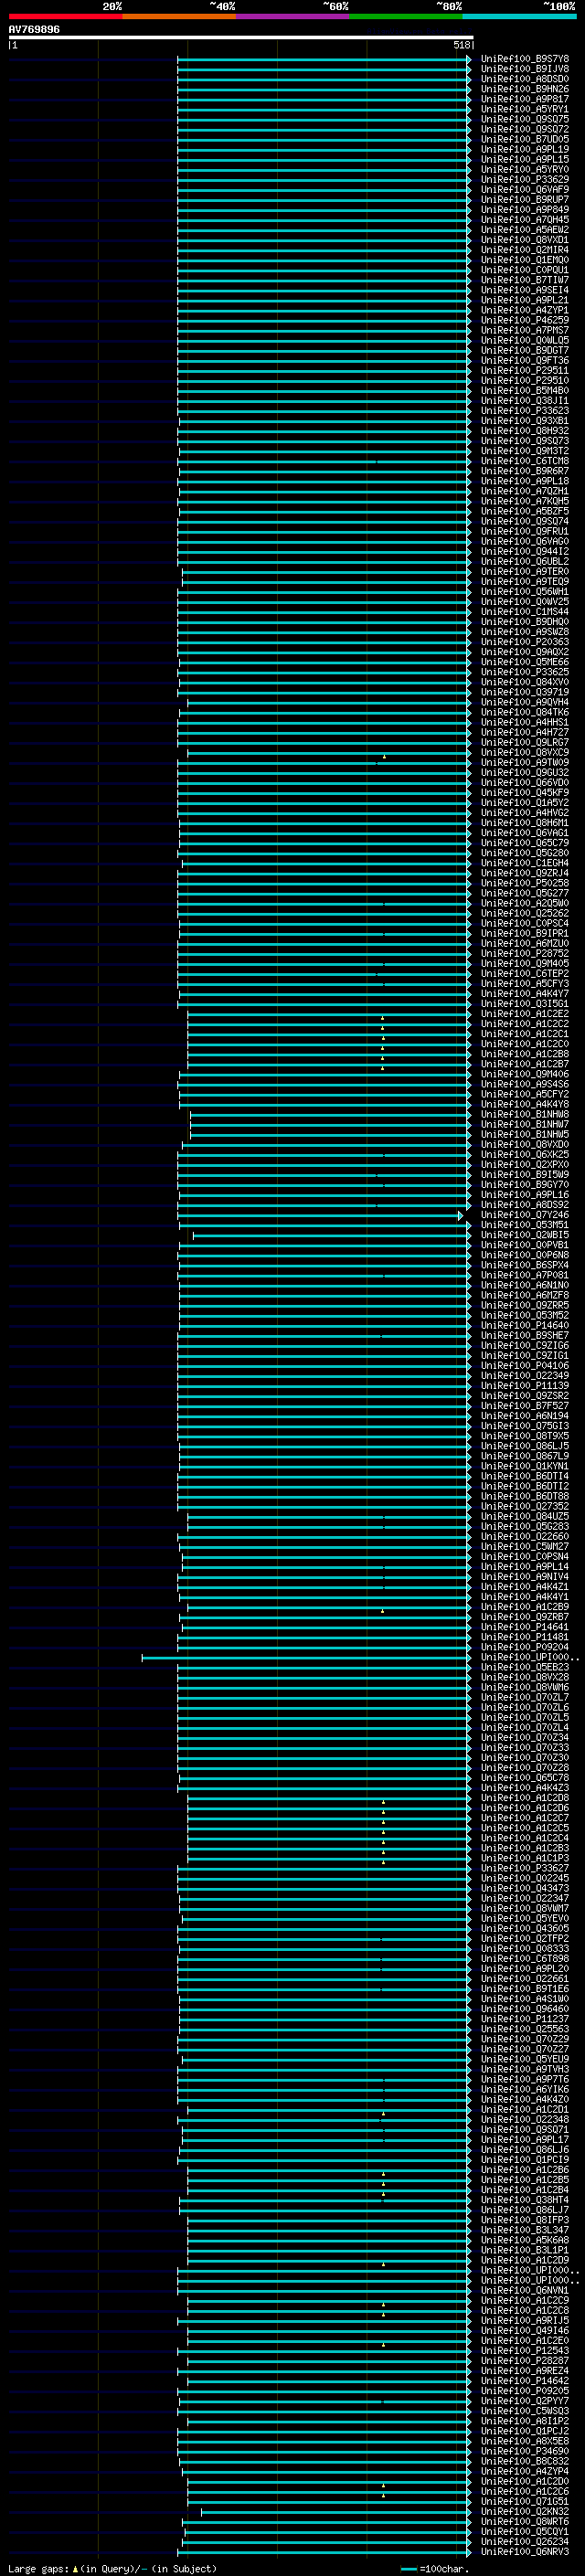Select hit label UniRef100_P46259
The height and width of the screenshot is (2576, 585).
tap(524, 320)
